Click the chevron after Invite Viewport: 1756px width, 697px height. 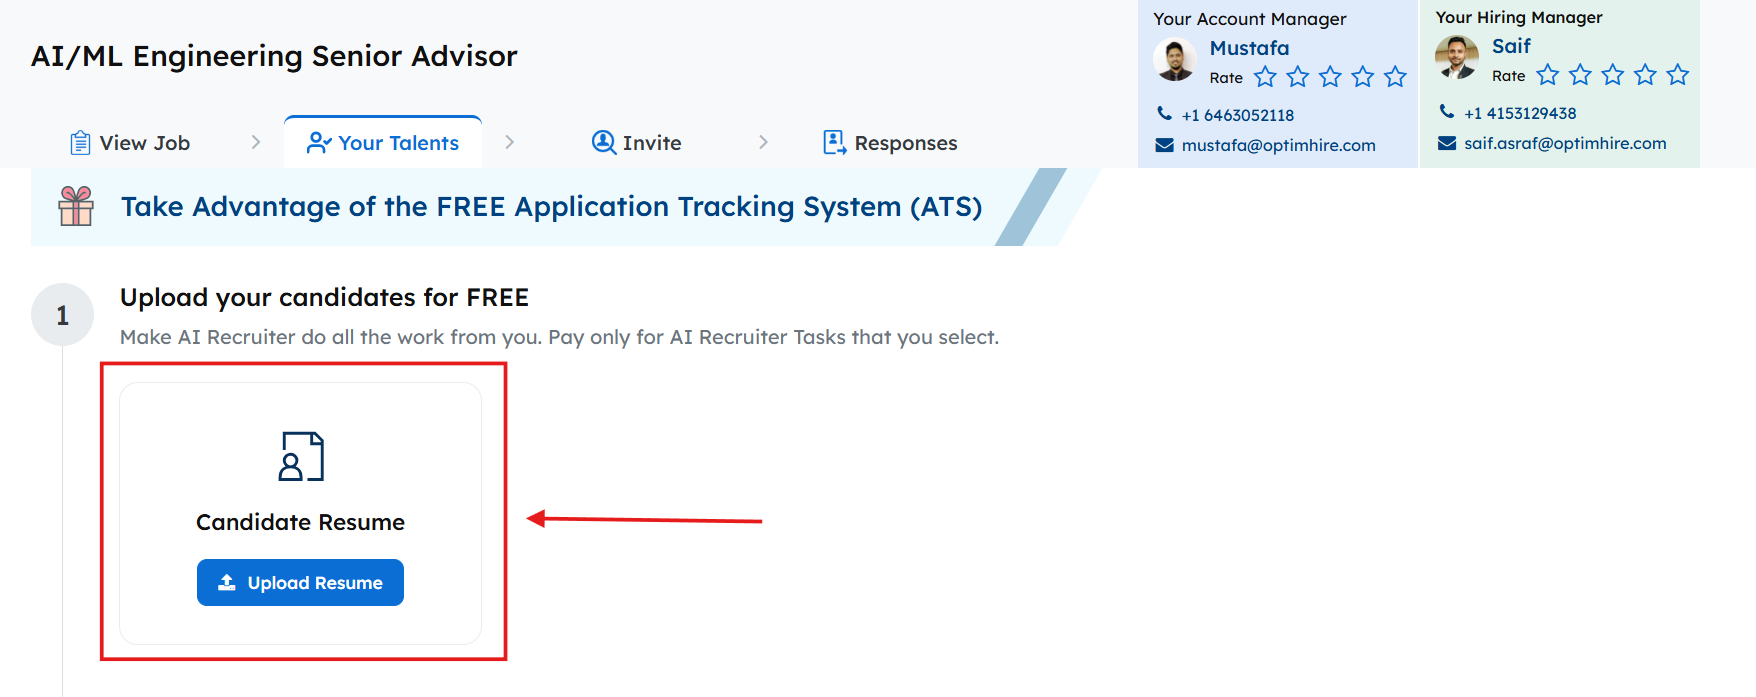click(x=763, y=143)
